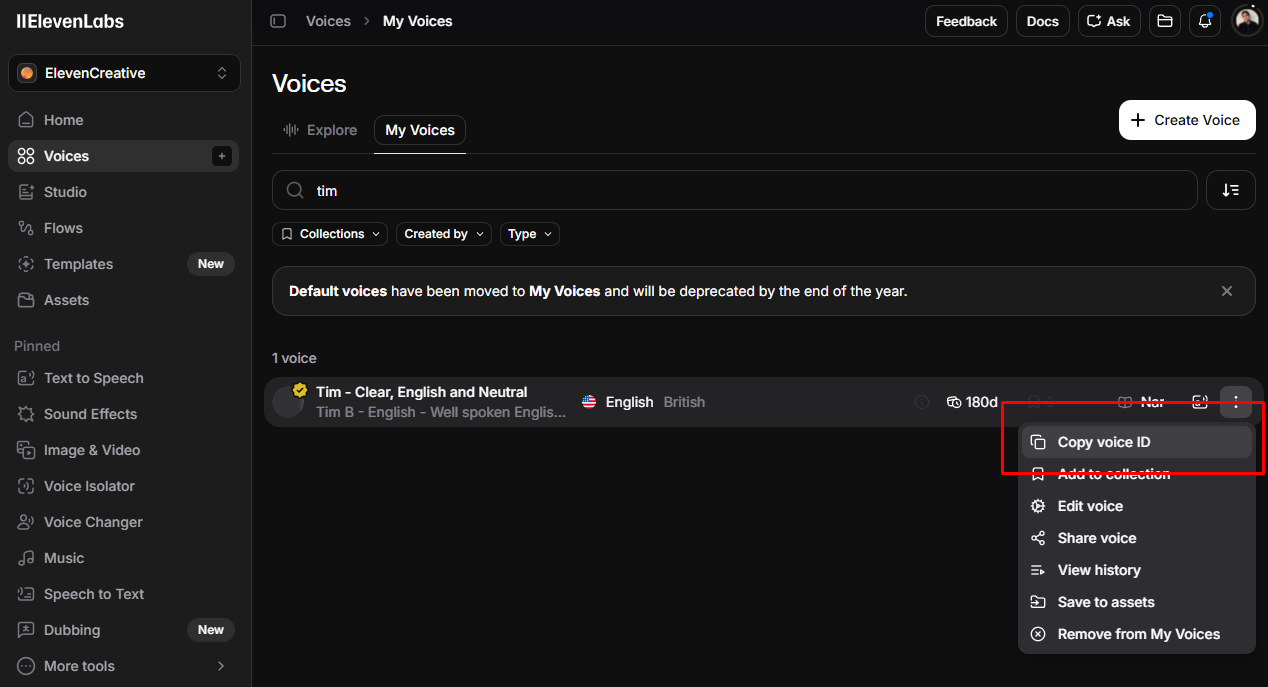Open pinned Sound Effects
The width and height of the screenshot is (1268, 687).
[124, 414]
